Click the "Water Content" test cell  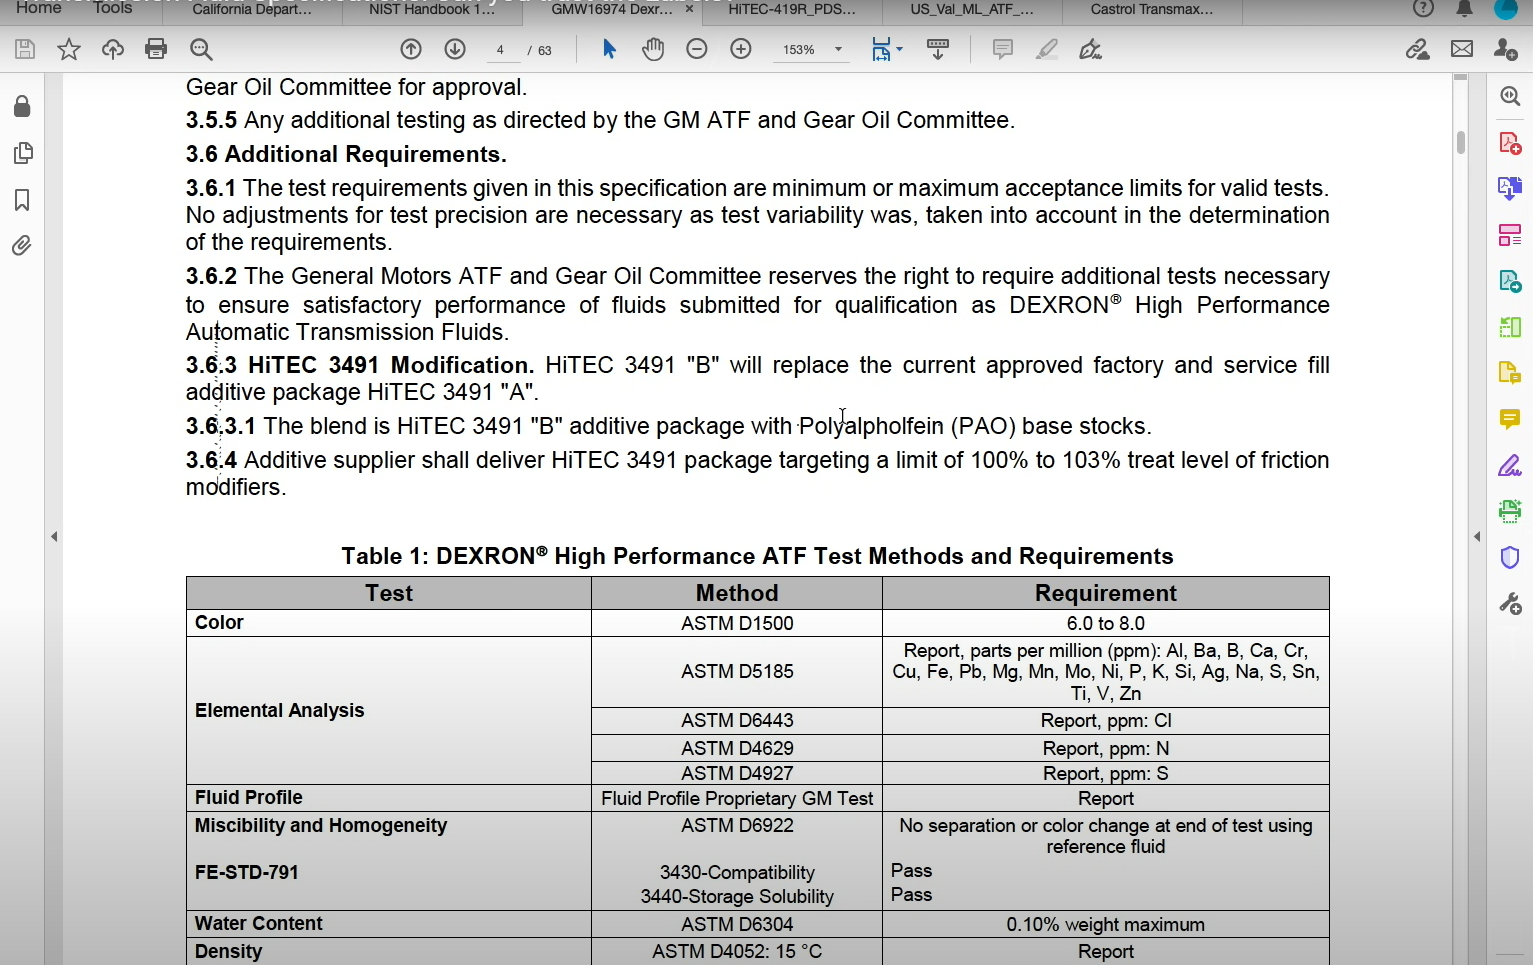389,924
